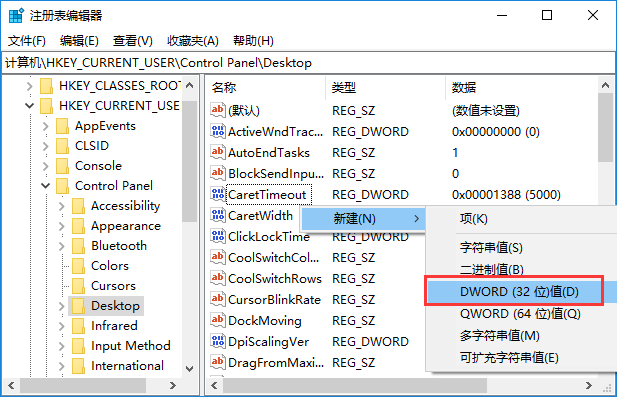Screen dimensions: 617x397
Task: Expand the Desktop key arrow
Action: pyautogui.click(x=61, y=306)
